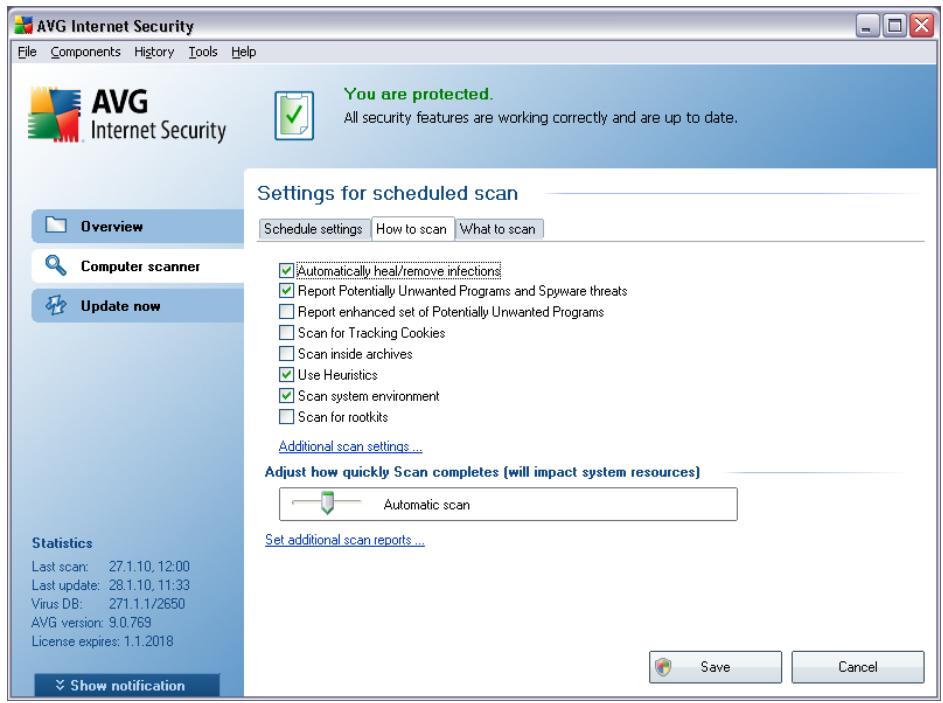Click the Computer scanner magnifier icon

(x=55, y=265)
